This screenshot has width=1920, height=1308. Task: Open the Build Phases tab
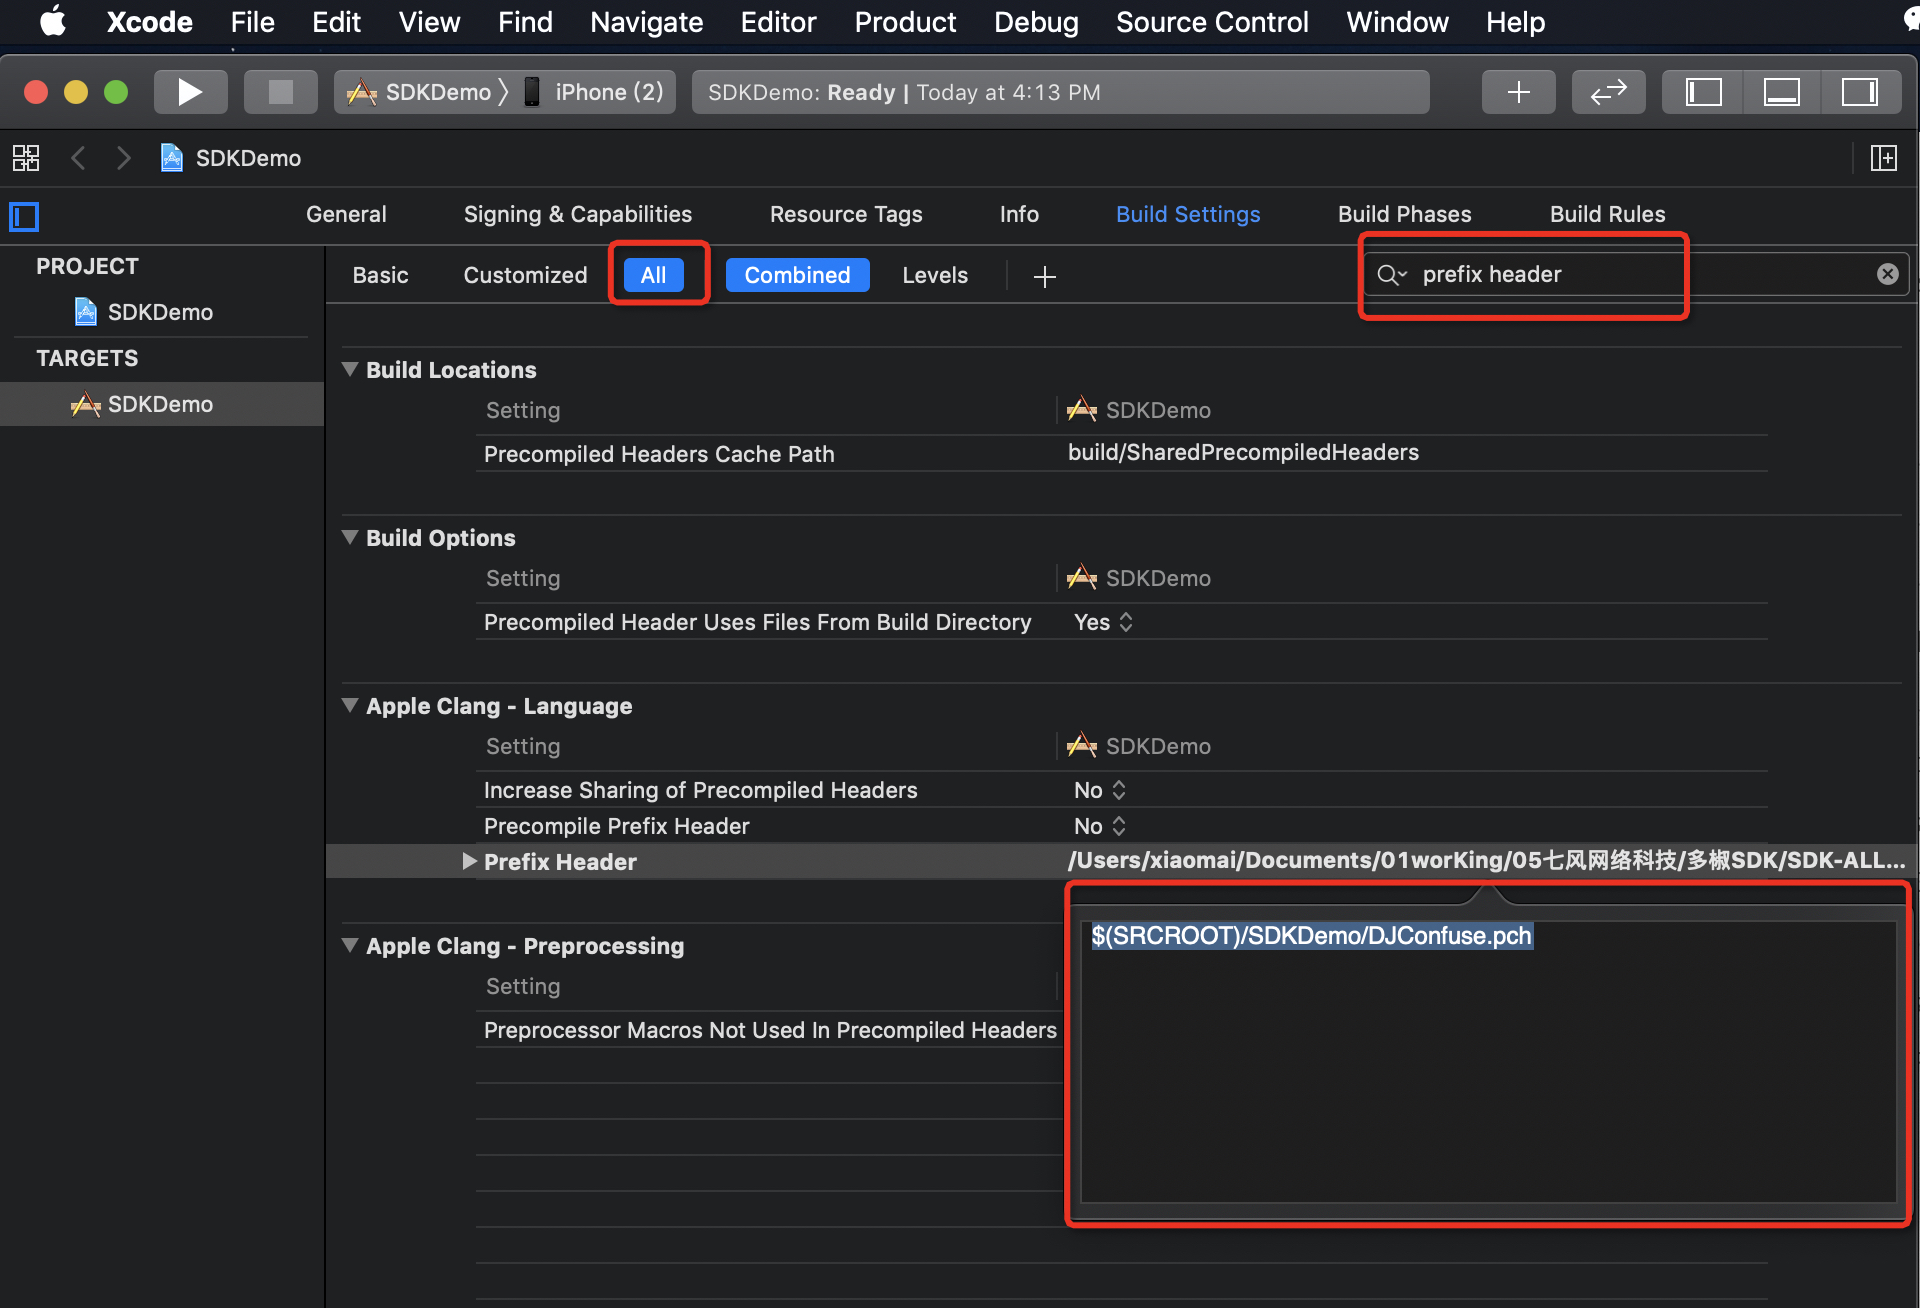coord(1404,214)
